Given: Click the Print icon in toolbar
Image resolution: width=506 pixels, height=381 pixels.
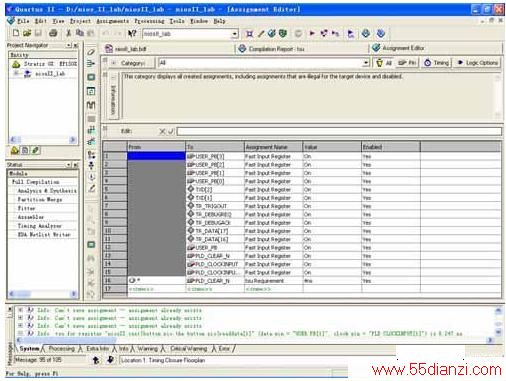Looking at the screenshot, I should 53,33.
